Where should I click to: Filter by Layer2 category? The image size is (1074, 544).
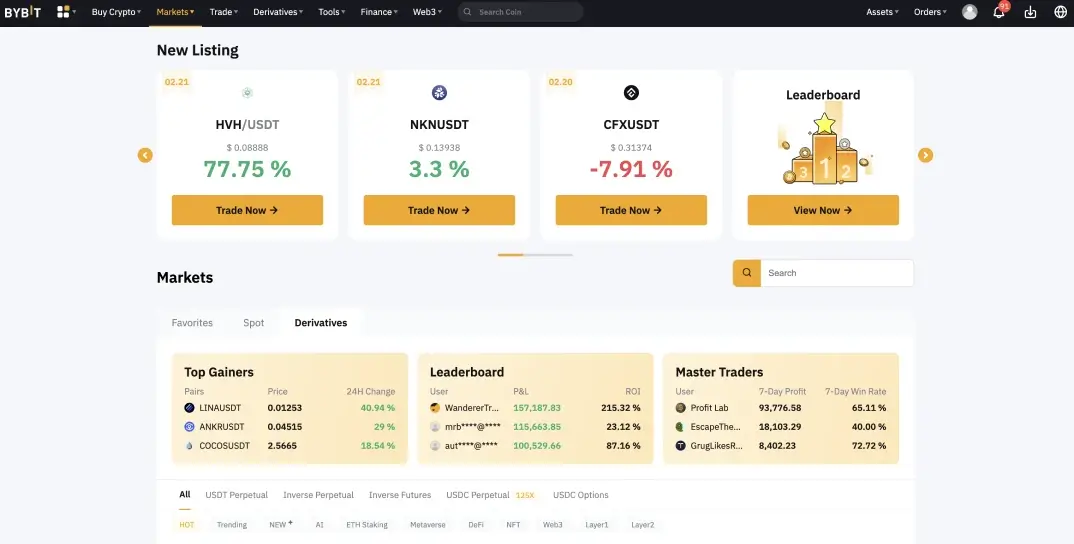[642, 525]
